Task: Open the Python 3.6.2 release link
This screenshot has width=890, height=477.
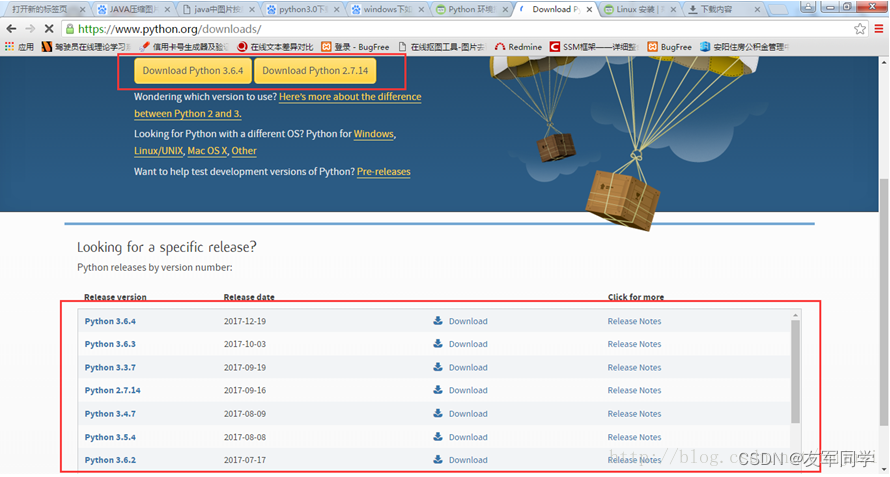Action: [110, 460]
